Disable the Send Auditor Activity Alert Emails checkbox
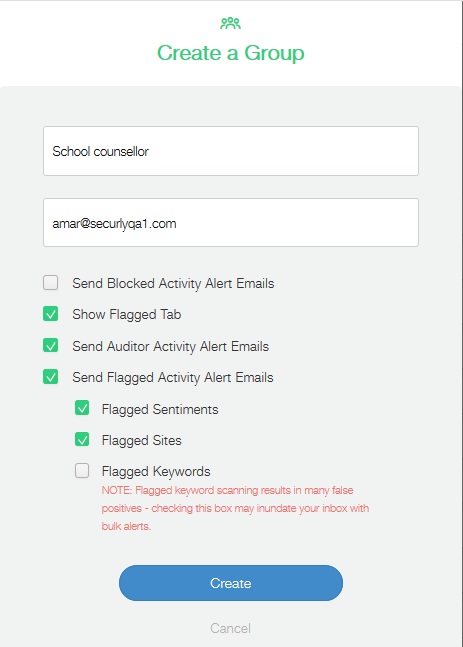Screen dimensions: 463x647 pyautogui.click(x=50, y=345)
